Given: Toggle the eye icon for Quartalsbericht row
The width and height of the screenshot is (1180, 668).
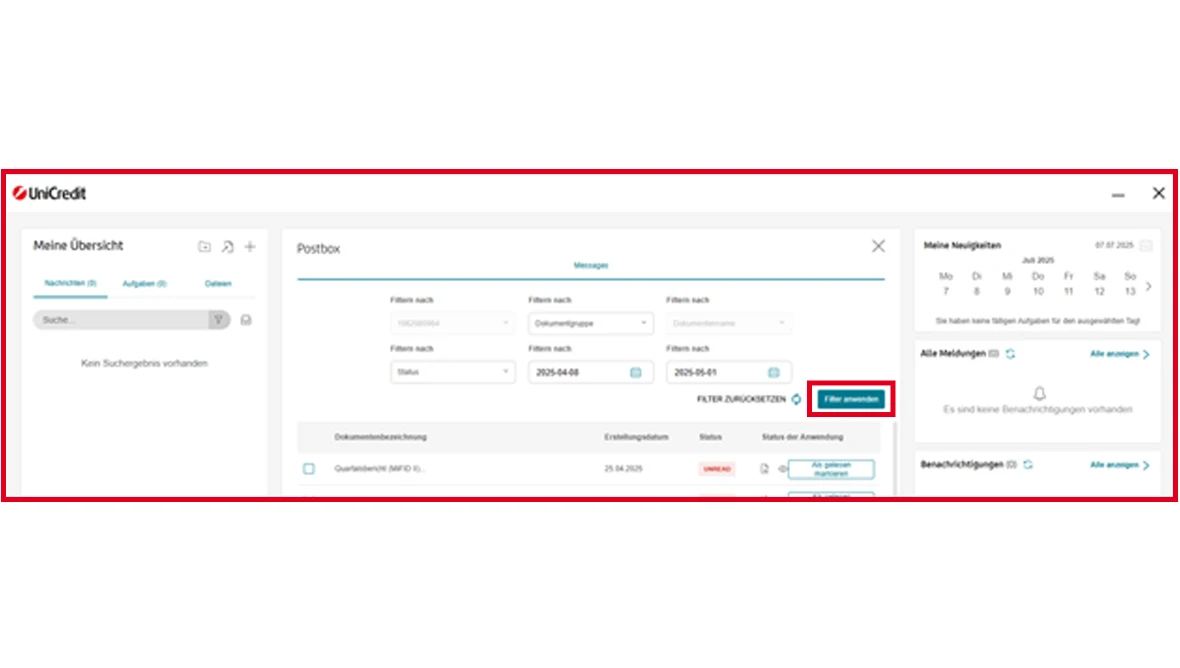Looking at the screenshot, I should [x=782, y=469].
